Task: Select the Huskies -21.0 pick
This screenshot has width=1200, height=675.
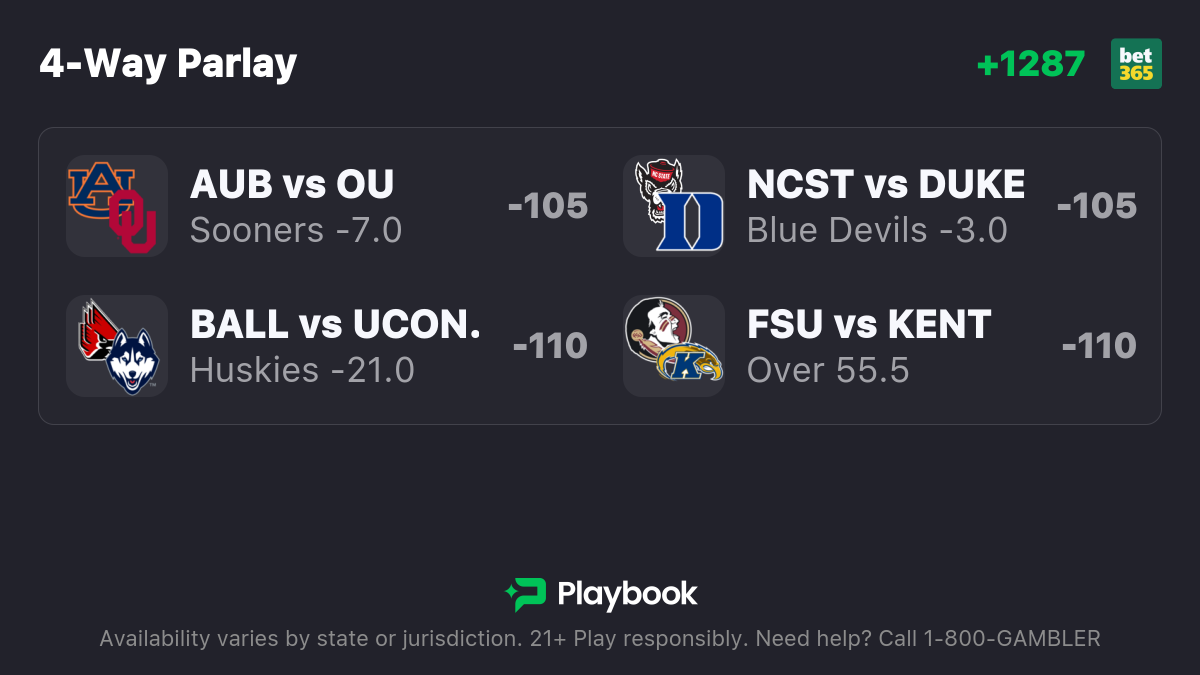Action: tap(302, 370)
